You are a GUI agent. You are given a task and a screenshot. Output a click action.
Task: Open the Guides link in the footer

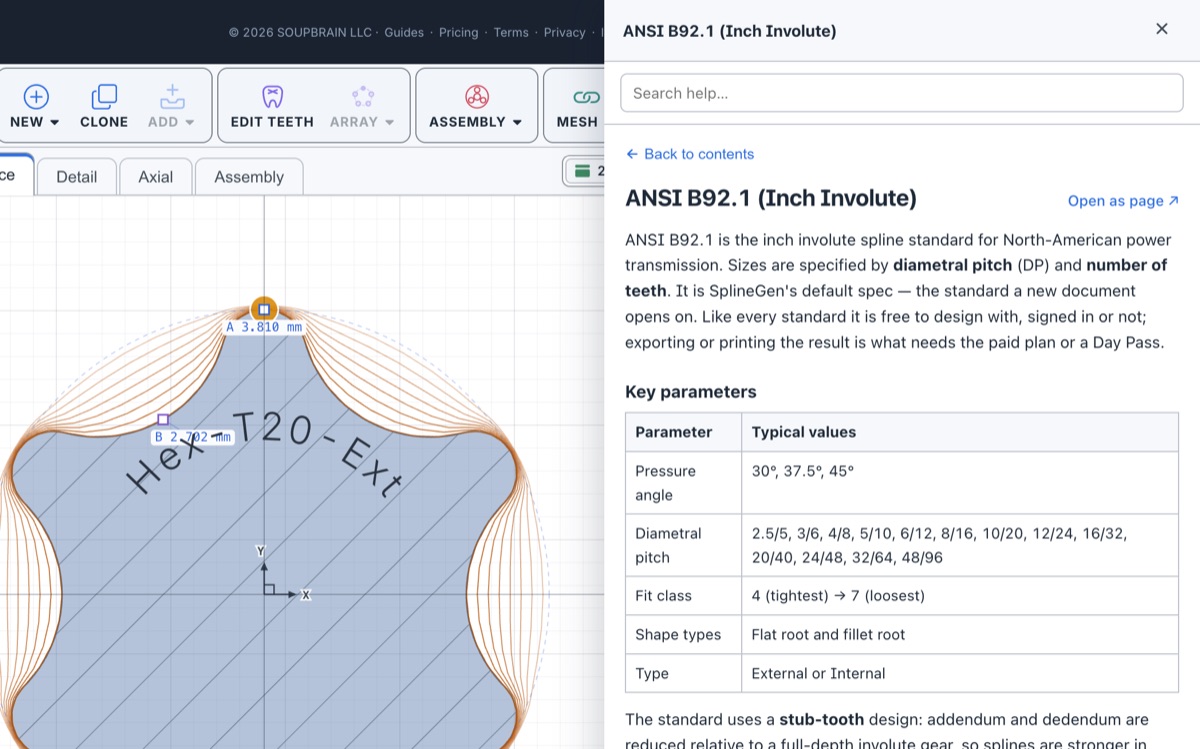tap(404, 32)
